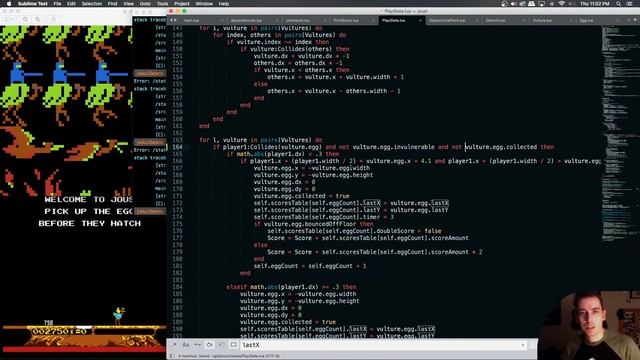Open the tab list dropdown arrow
Image resolution: width=640 pixels, height=360 pixels.
635,20
